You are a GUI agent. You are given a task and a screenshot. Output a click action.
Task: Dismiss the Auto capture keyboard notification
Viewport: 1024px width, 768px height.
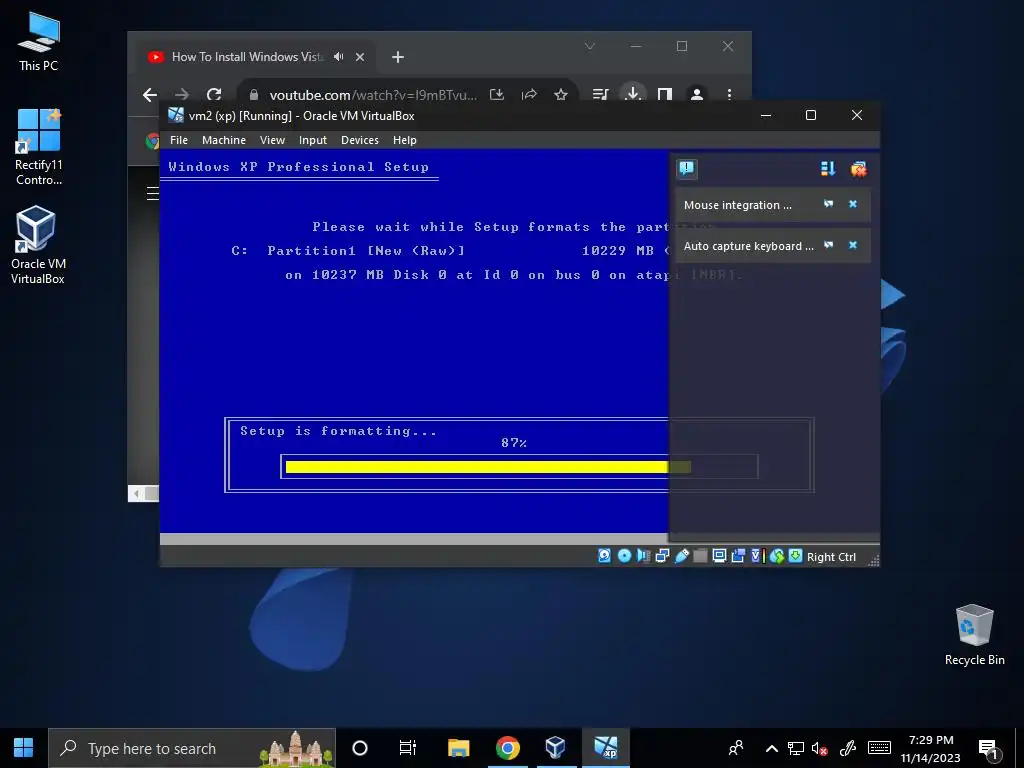click(x=852, y=246)
